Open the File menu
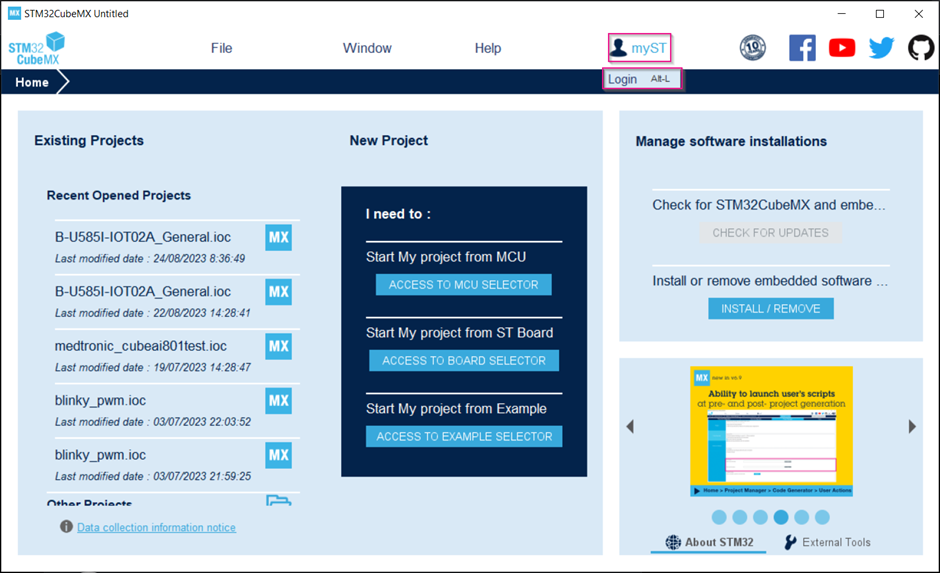The height and width of the screenshot is (573, 940). coord(221,48)
